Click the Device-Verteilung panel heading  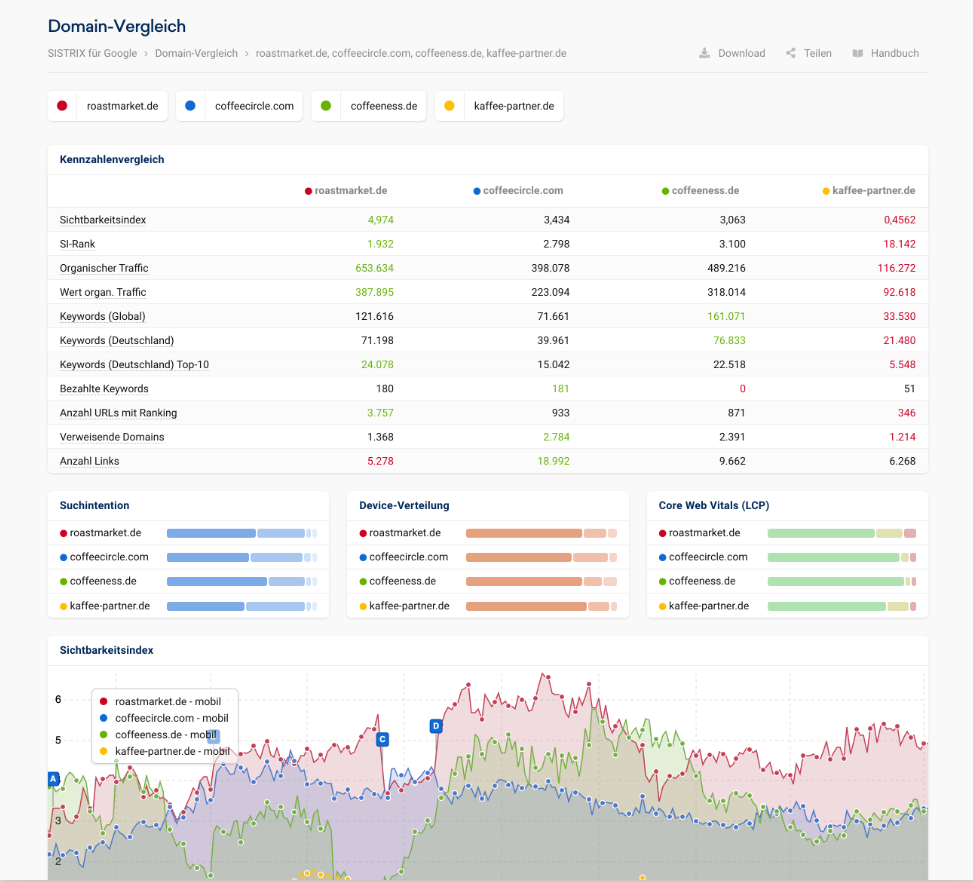[x=404, y=505]
